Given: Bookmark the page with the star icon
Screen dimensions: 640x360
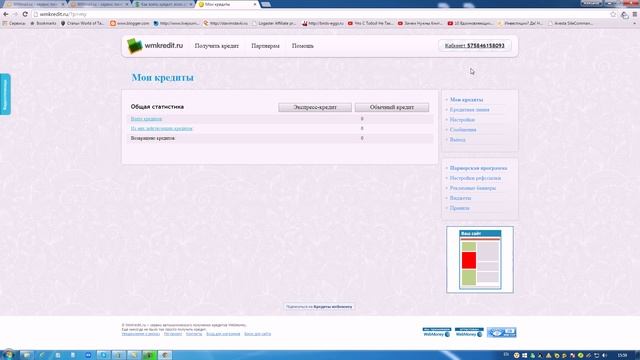Looking at the screenshot, I should 613,14.
